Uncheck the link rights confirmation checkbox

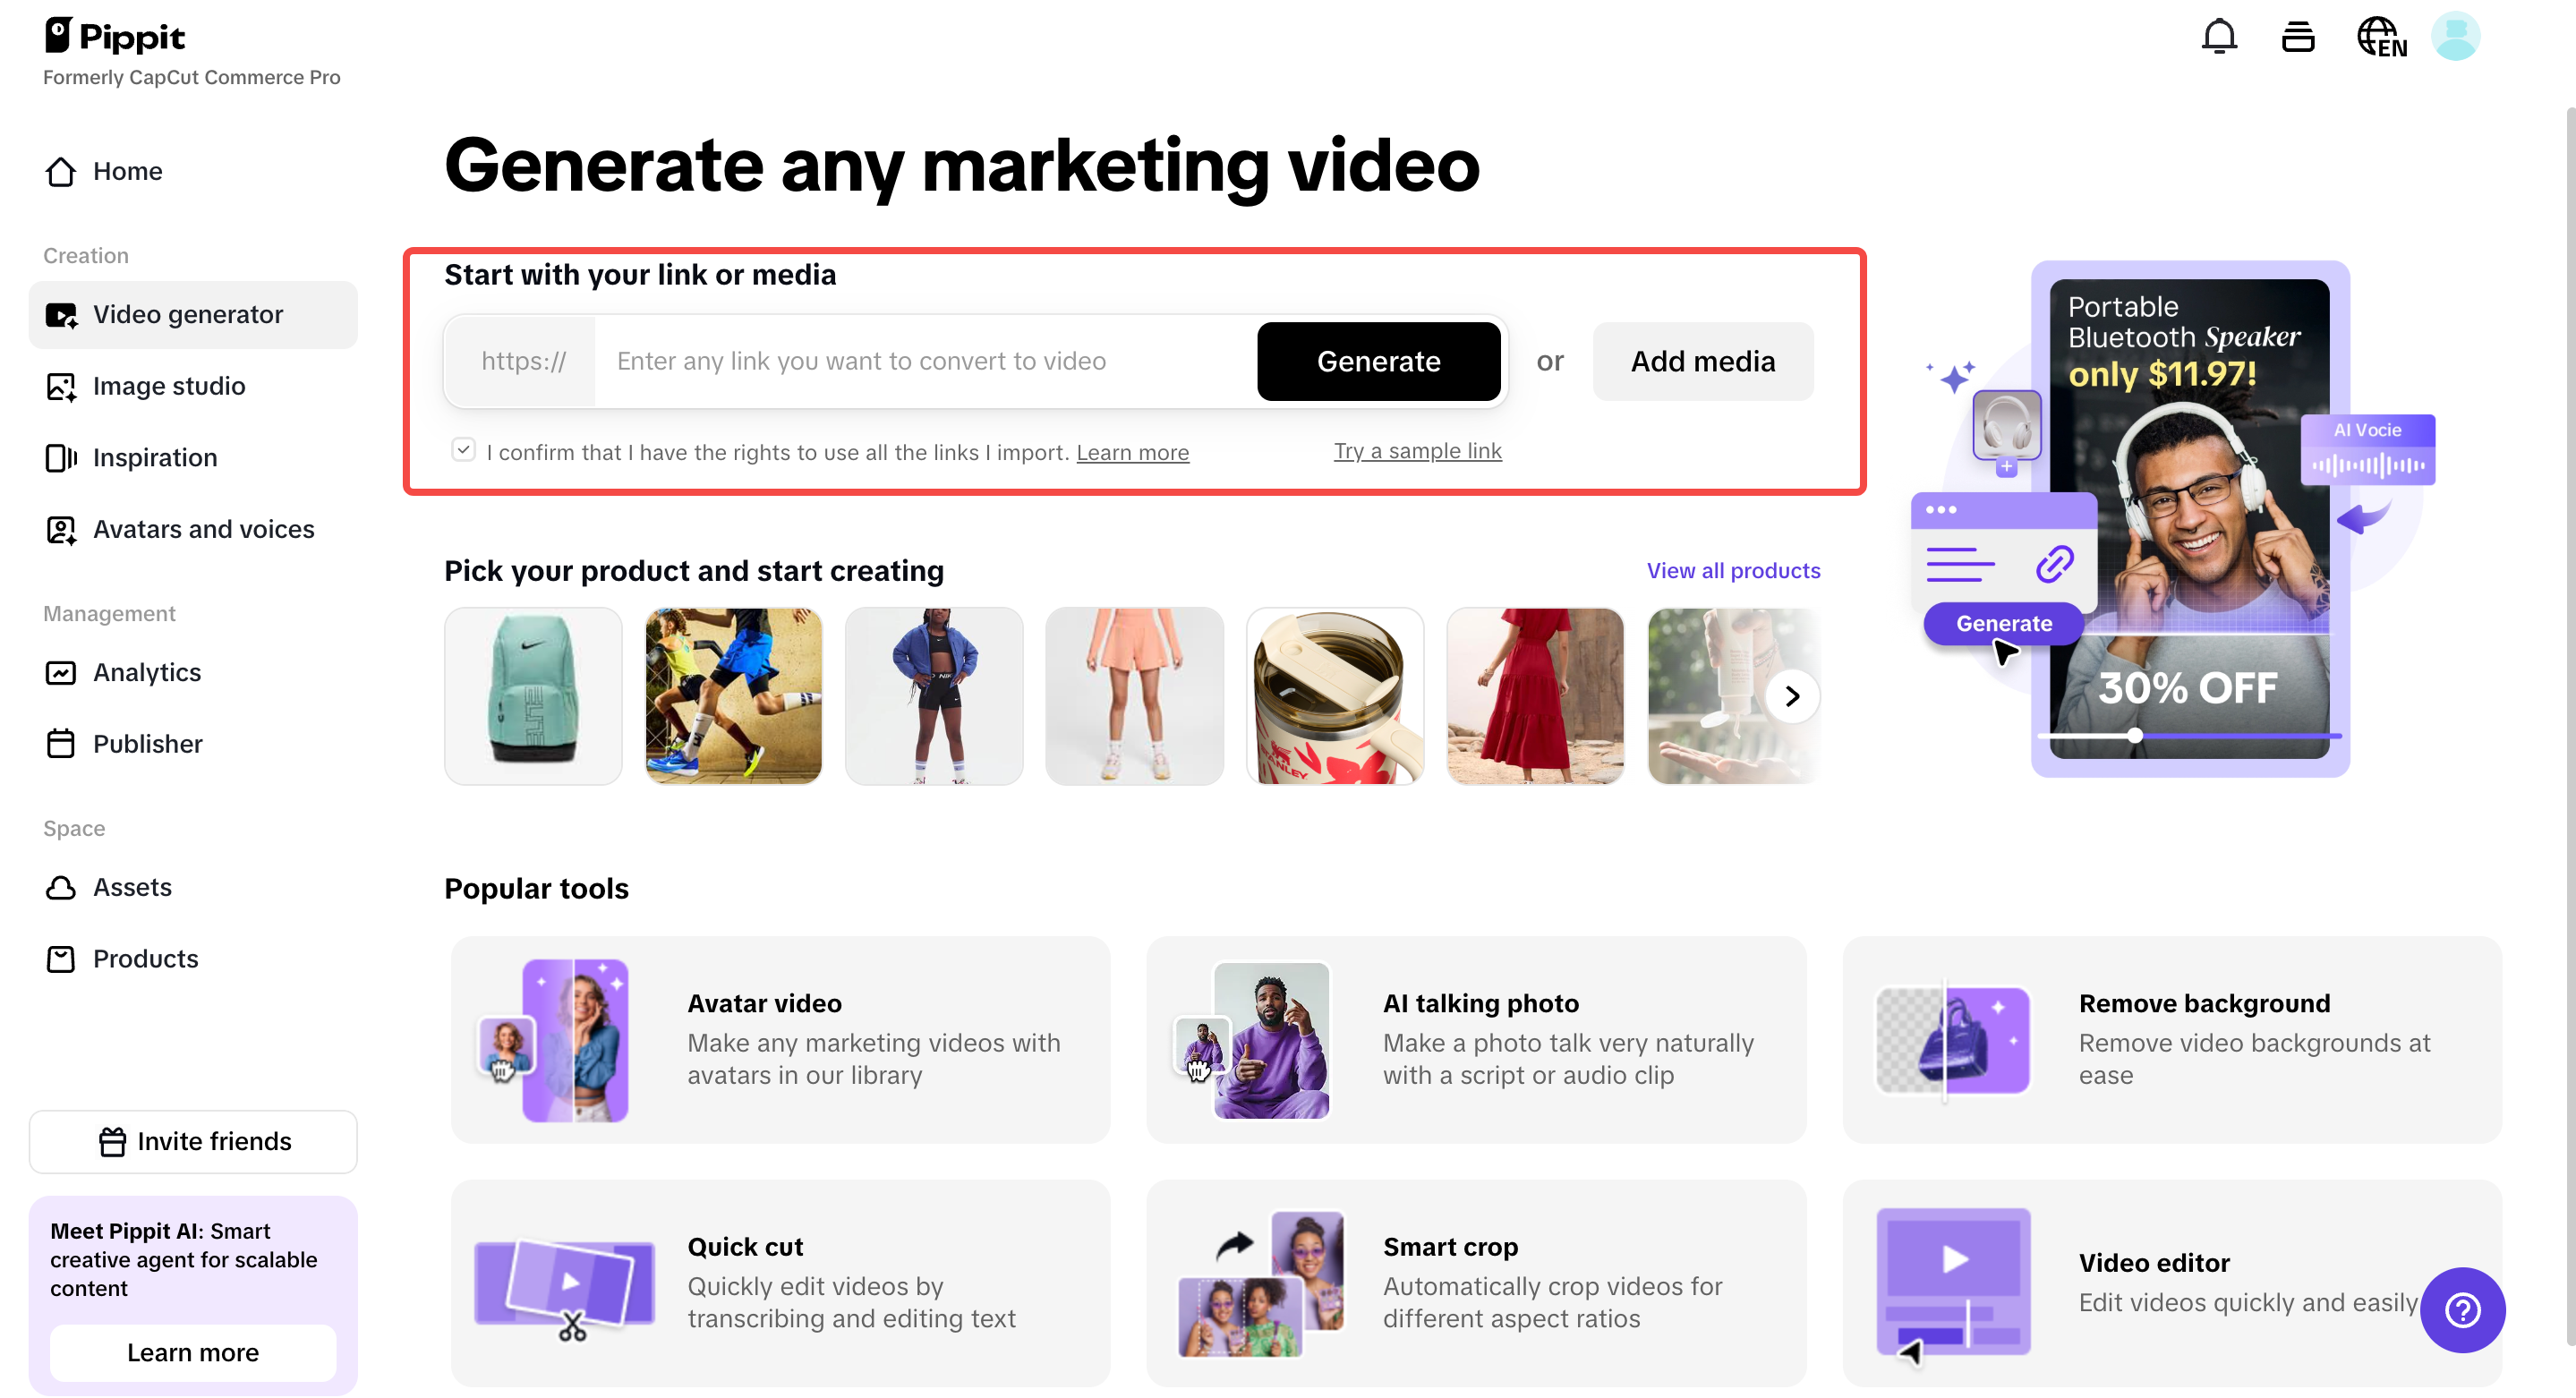click(463, 450)
